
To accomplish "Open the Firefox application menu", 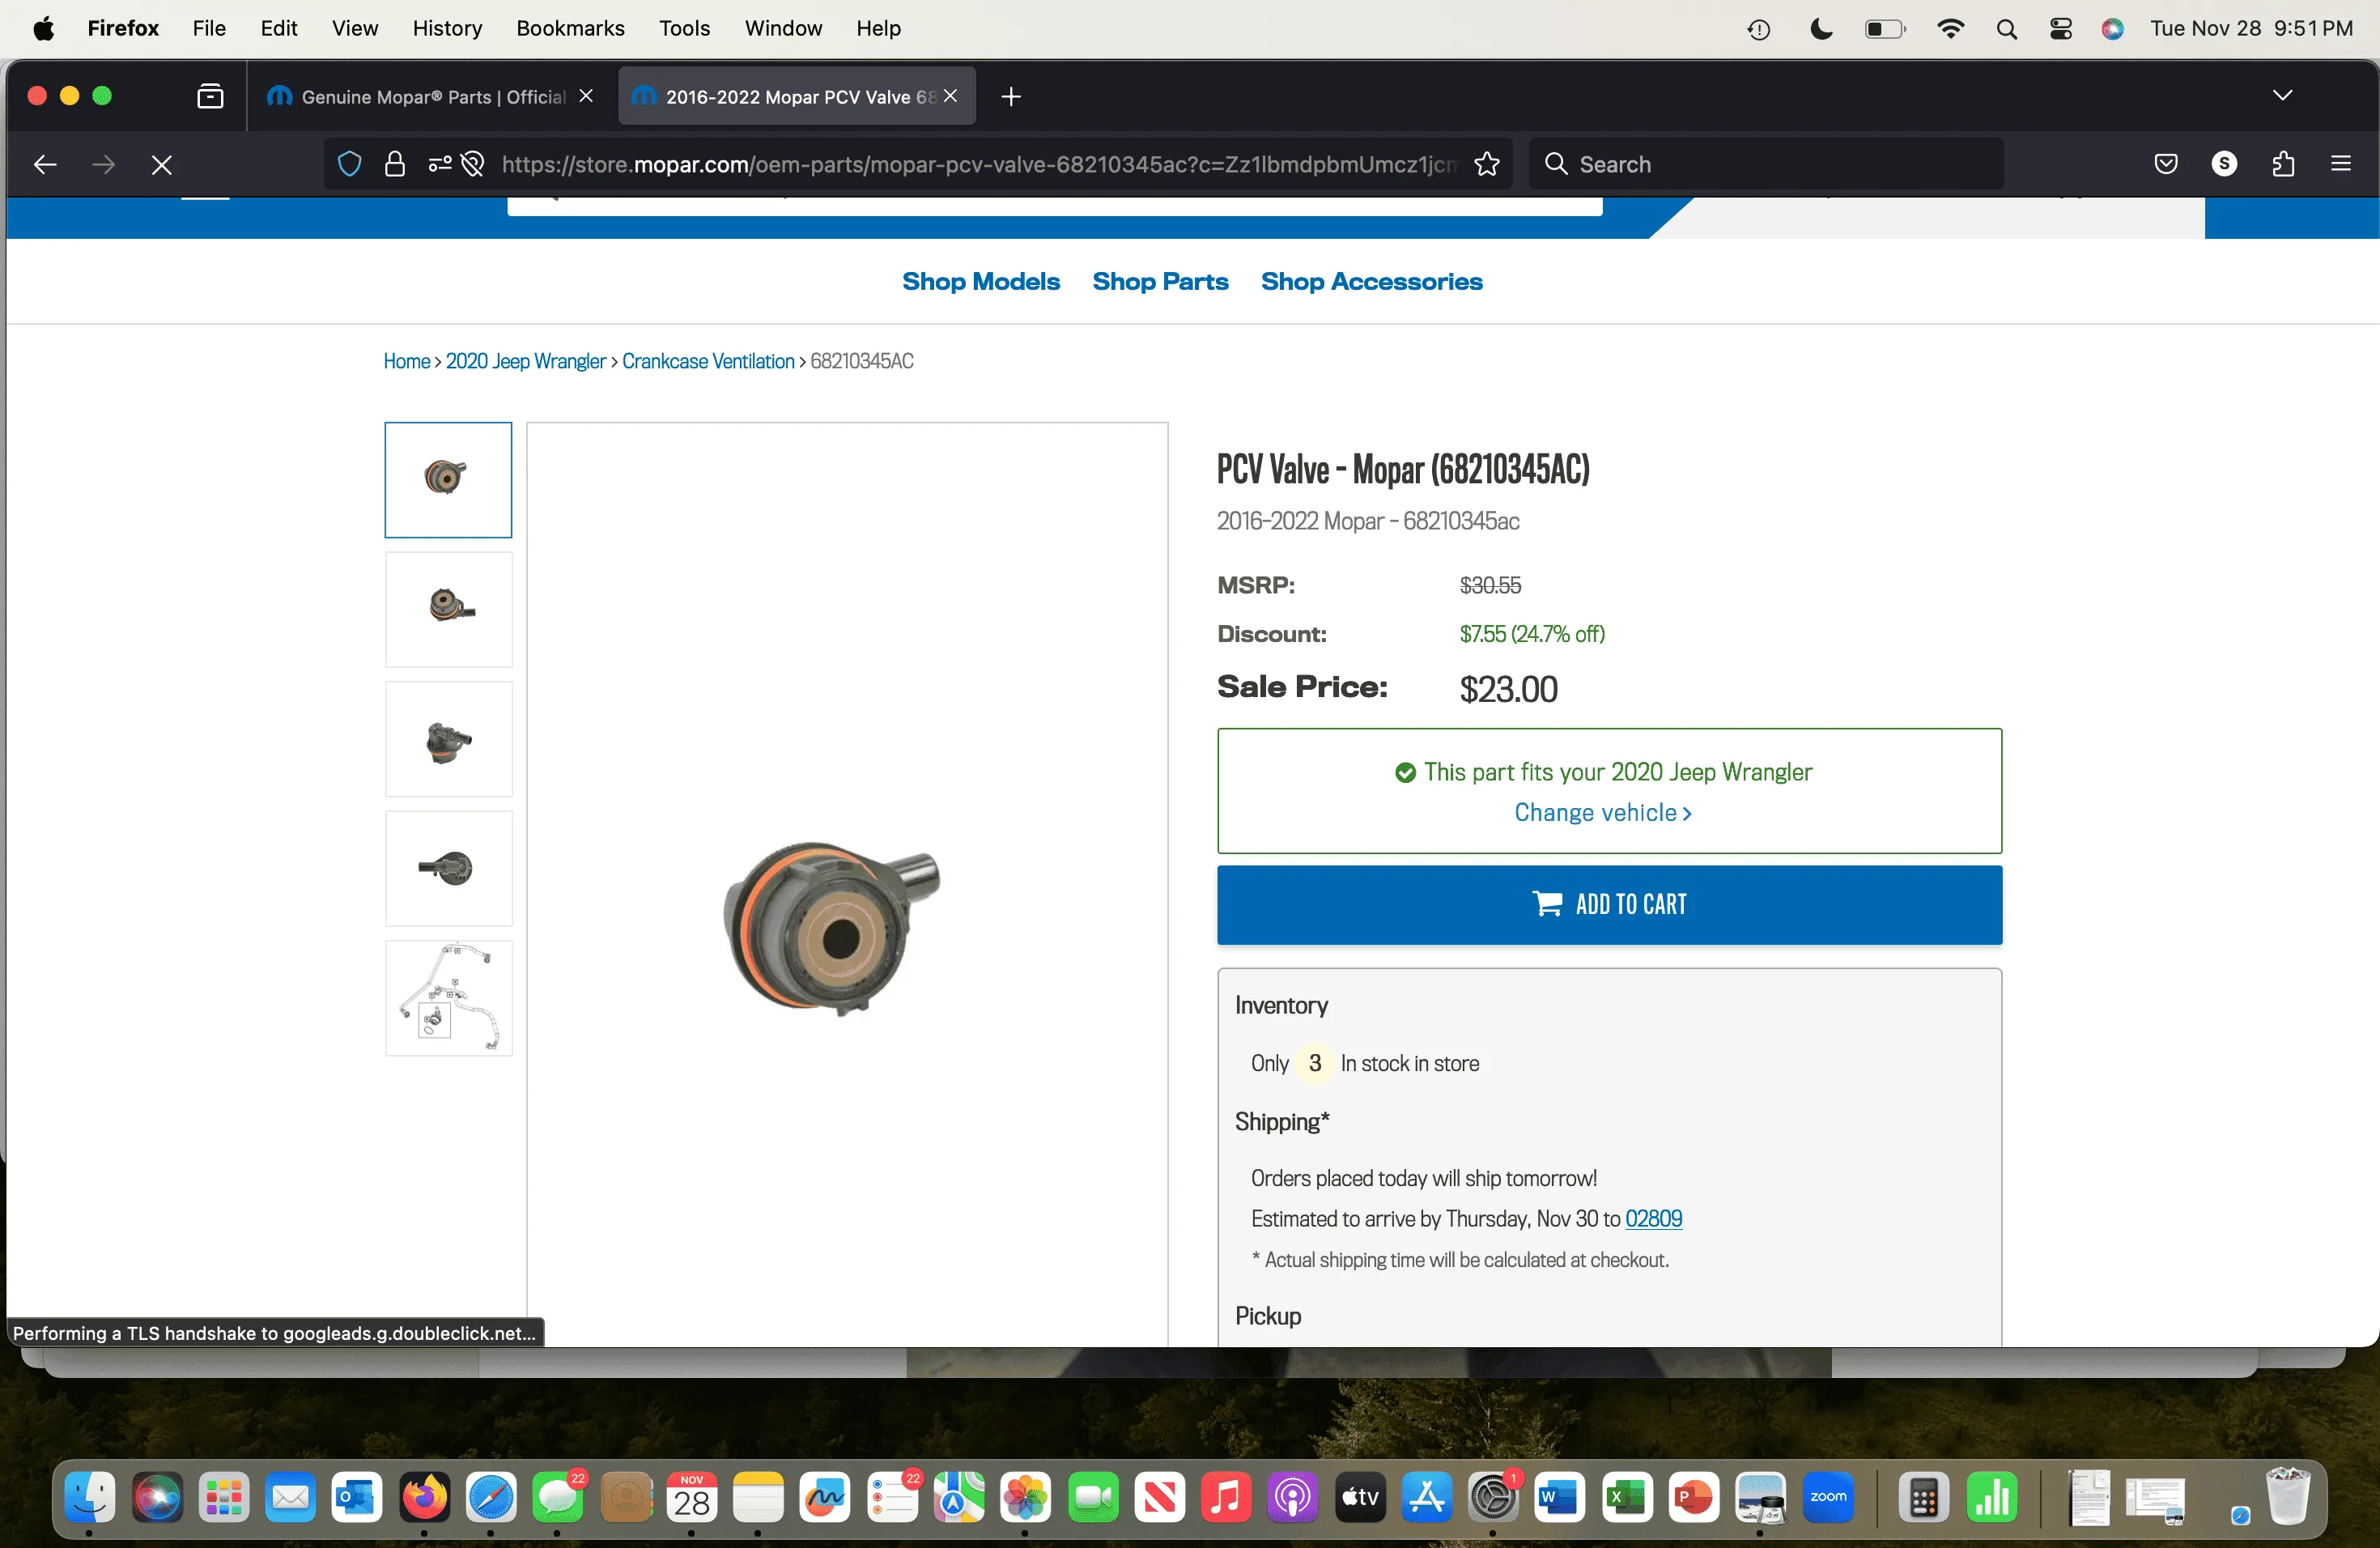I will point(123,28).
